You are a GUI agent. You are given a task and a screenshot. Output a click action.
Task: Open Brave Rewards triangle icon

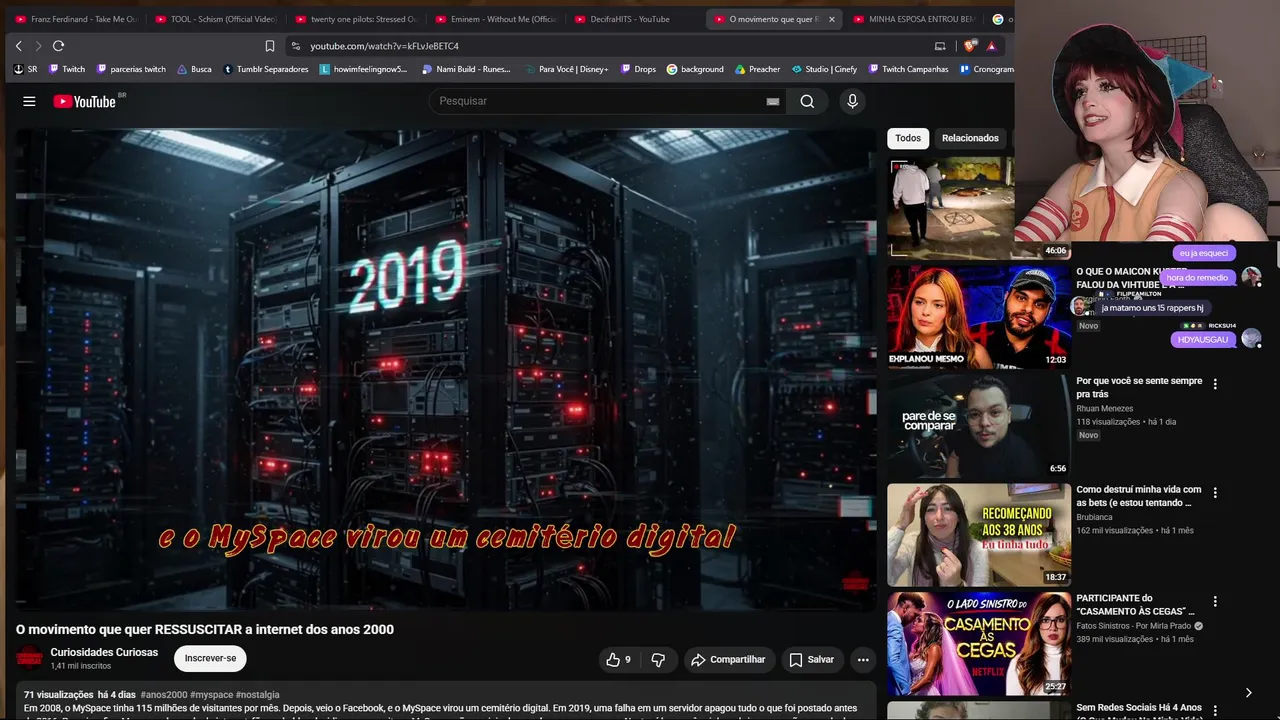(x=991, y=46)
